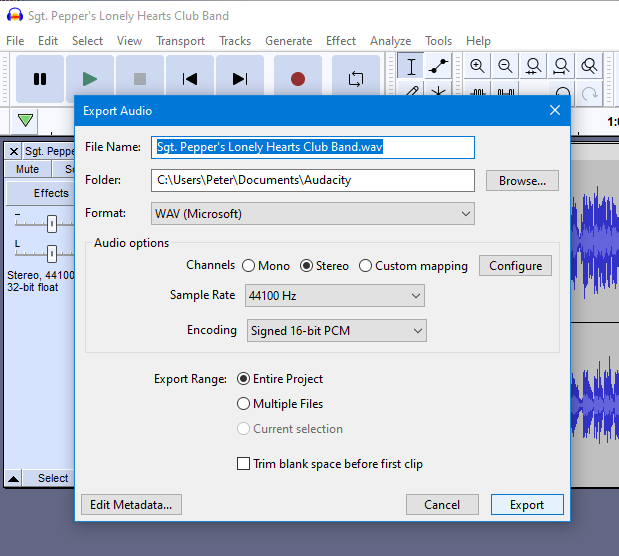Click into the Folder path field
619x556 pixels.
(313, 180)
